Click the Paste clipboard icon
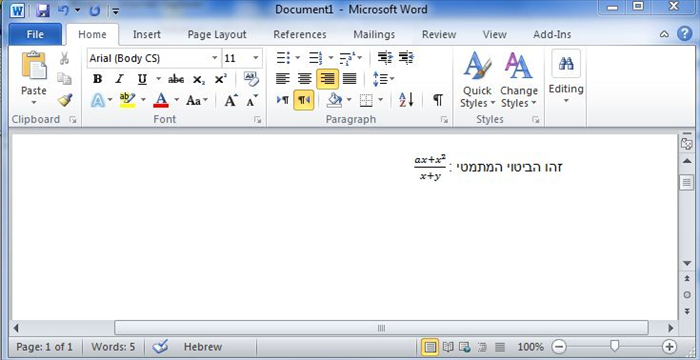Viewport: 700px width, 360px height. coord(34,65)
